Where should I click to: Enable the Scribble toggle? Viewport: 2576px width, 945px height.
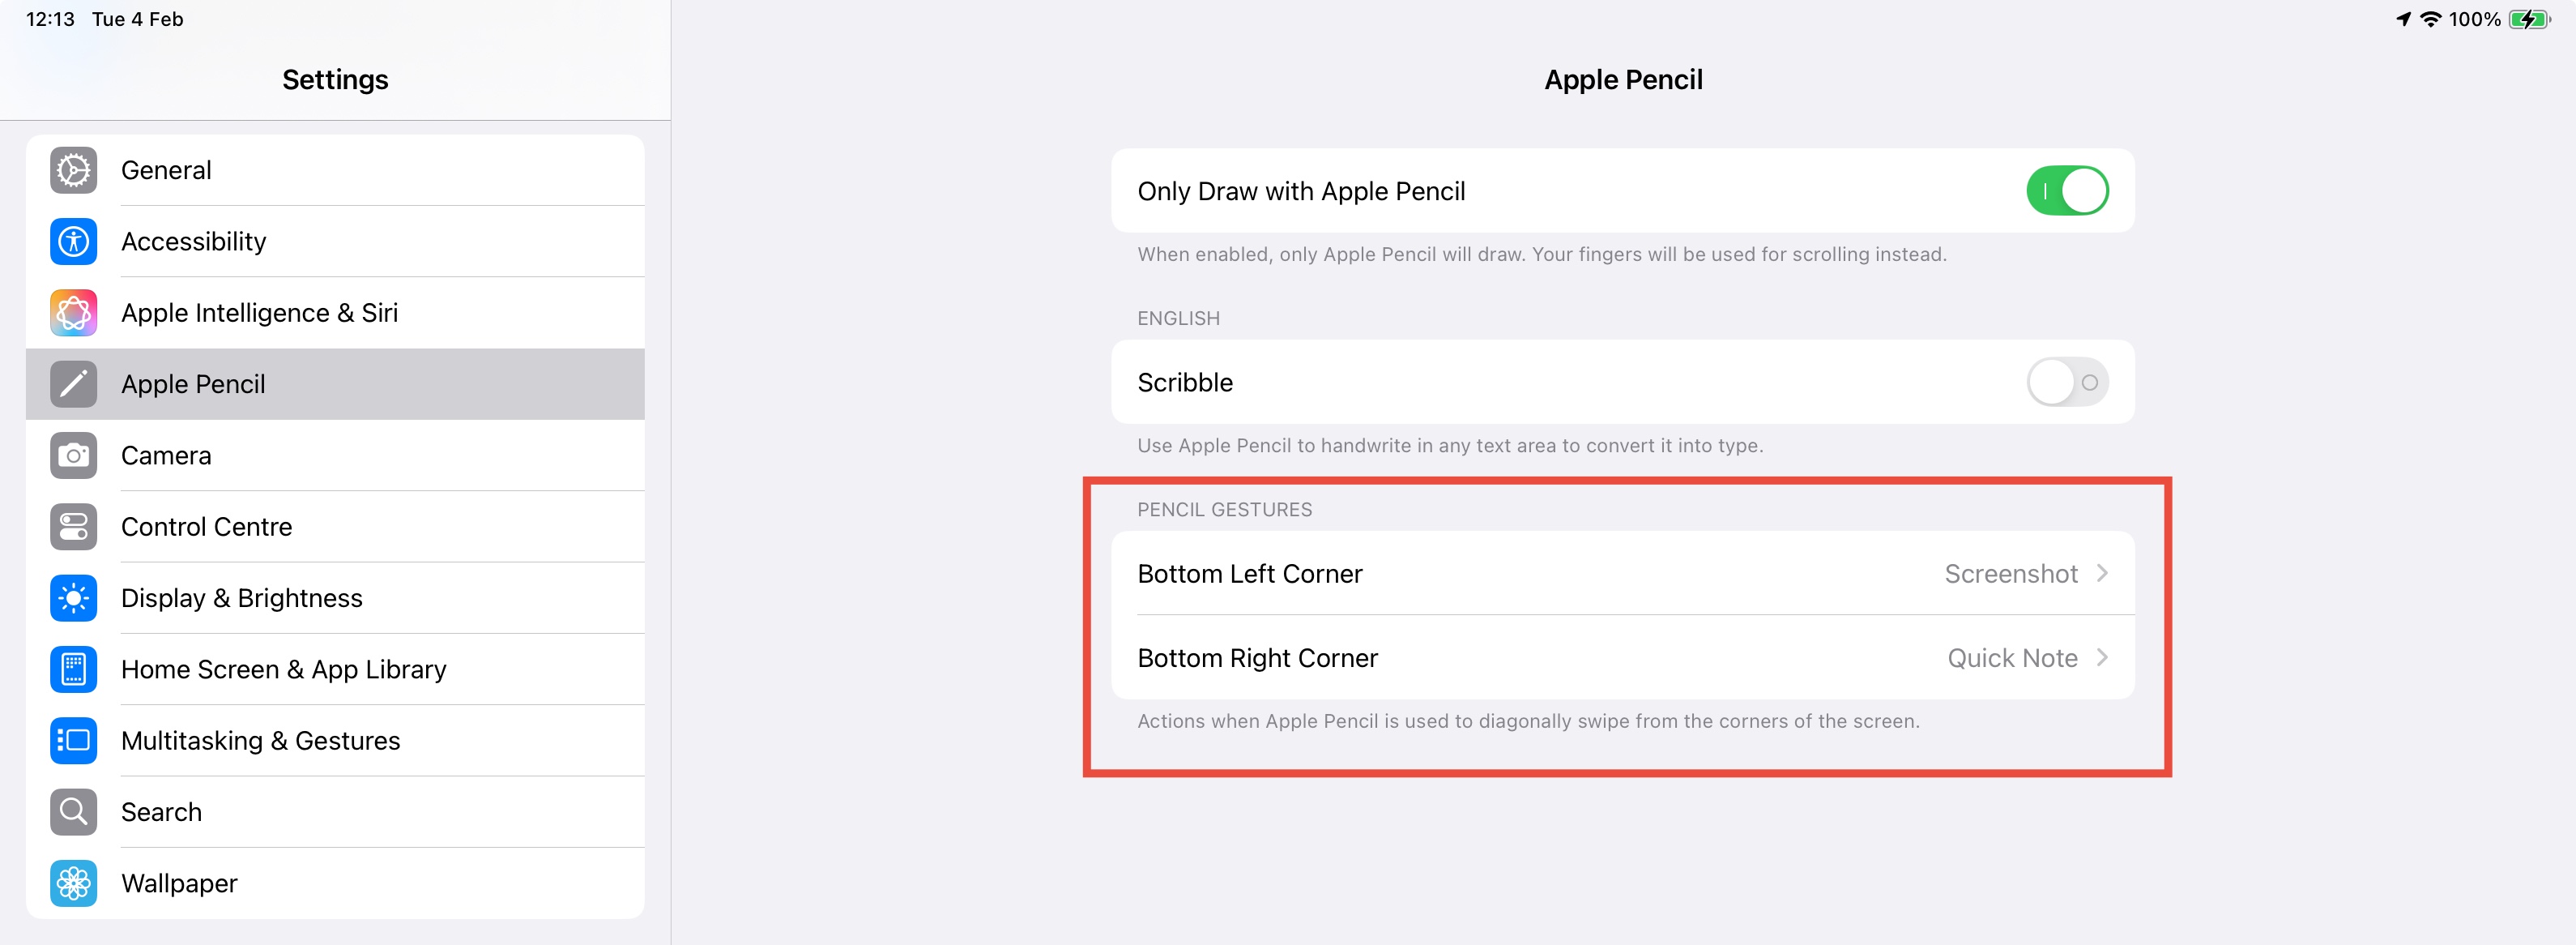(x=2066, y=381)
